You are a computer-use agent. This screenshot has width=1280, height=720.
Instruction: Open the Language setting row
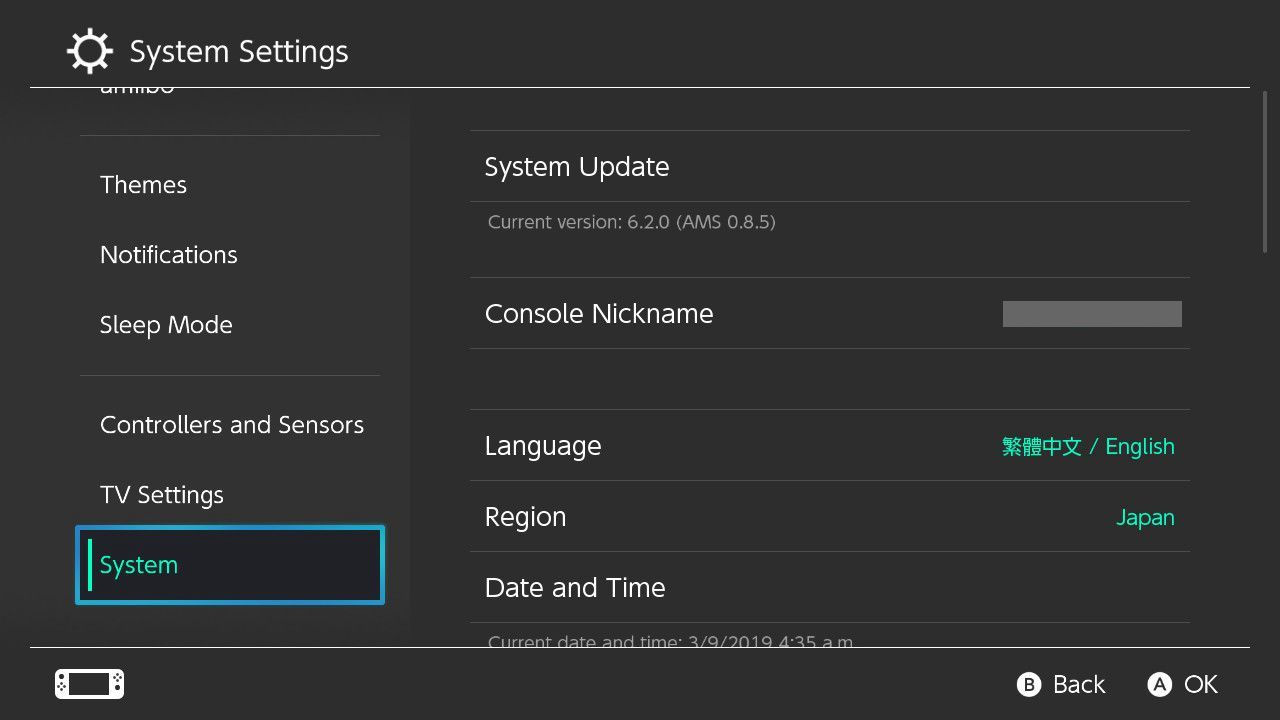pyautogui.click(x=830, y=445)
